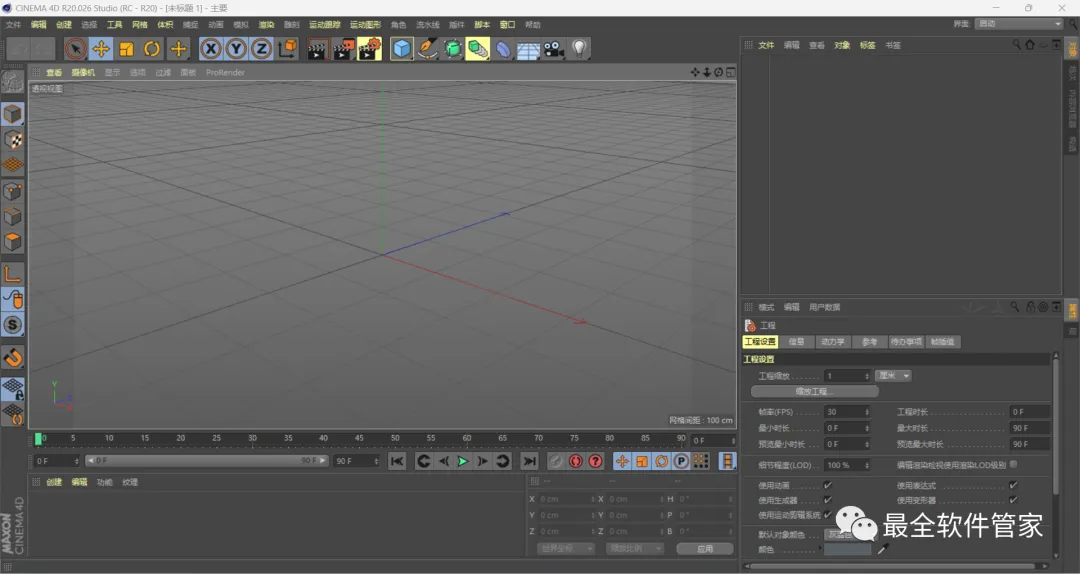The width and height of the screenshot is (1080, 574).
Task: Toggle 使用生成器 checkbox
Action: [827, 500]
